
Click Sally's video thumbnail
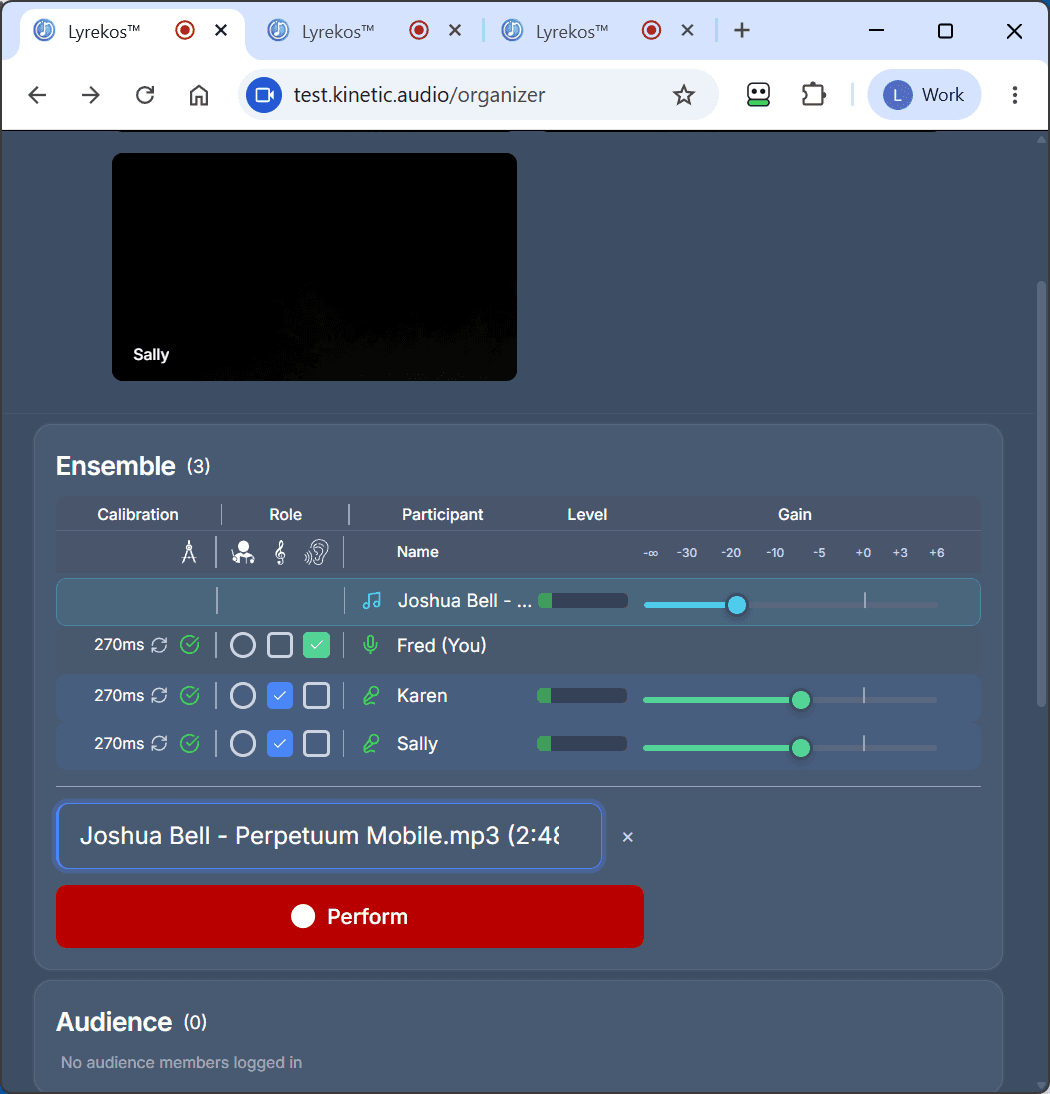315,267
